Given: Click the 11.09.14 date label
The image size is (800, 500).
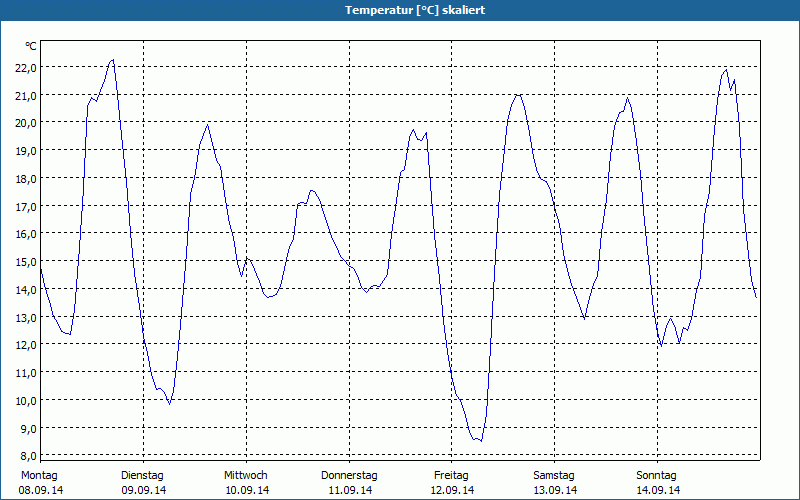Looking at the screenshot, I should (350, 490).
